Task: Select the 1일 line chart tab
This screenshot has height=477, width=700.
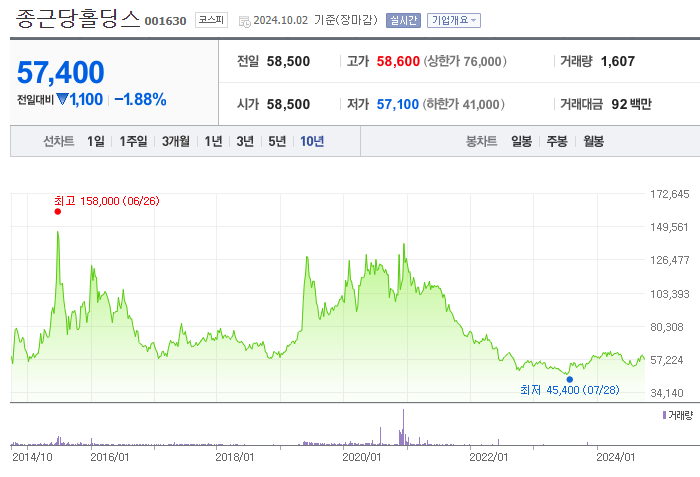Action: point(96,142)
